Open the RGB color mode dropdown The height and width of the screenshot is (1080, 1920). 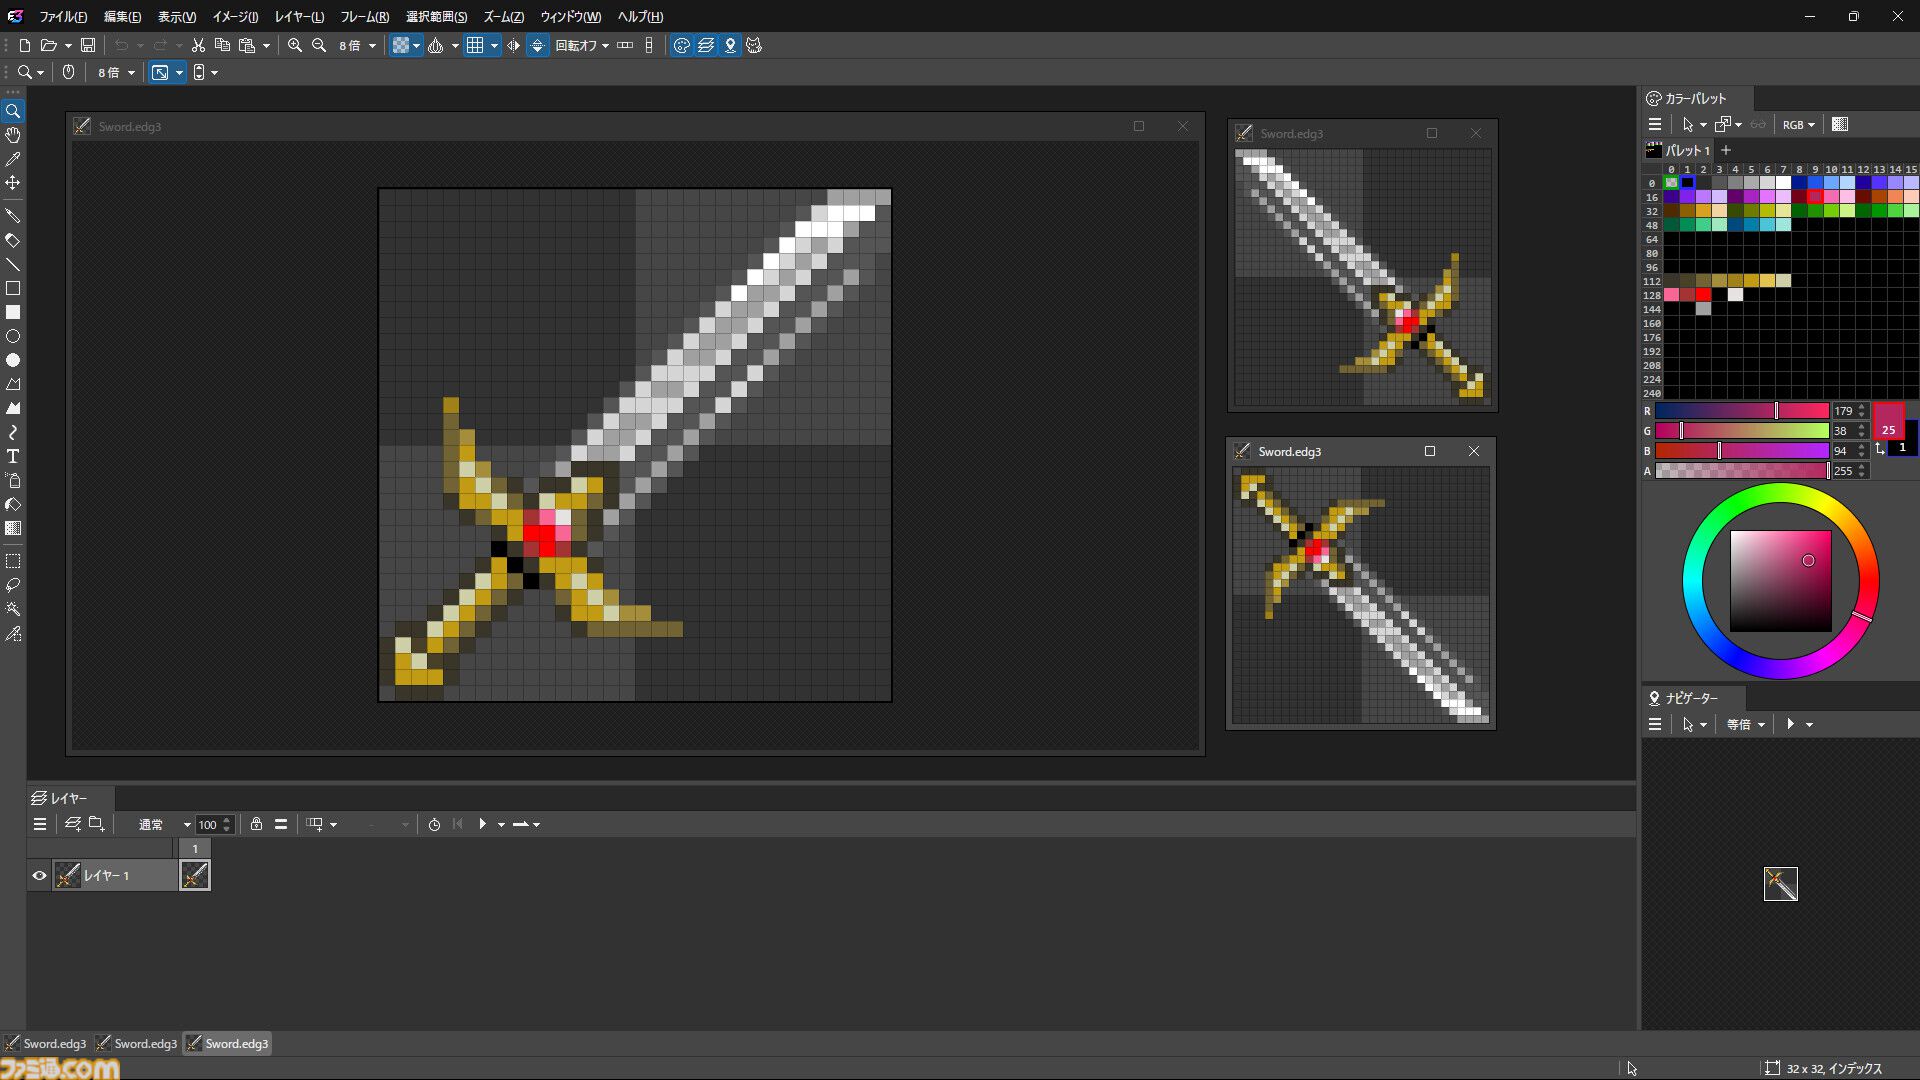coord(1798,125)
